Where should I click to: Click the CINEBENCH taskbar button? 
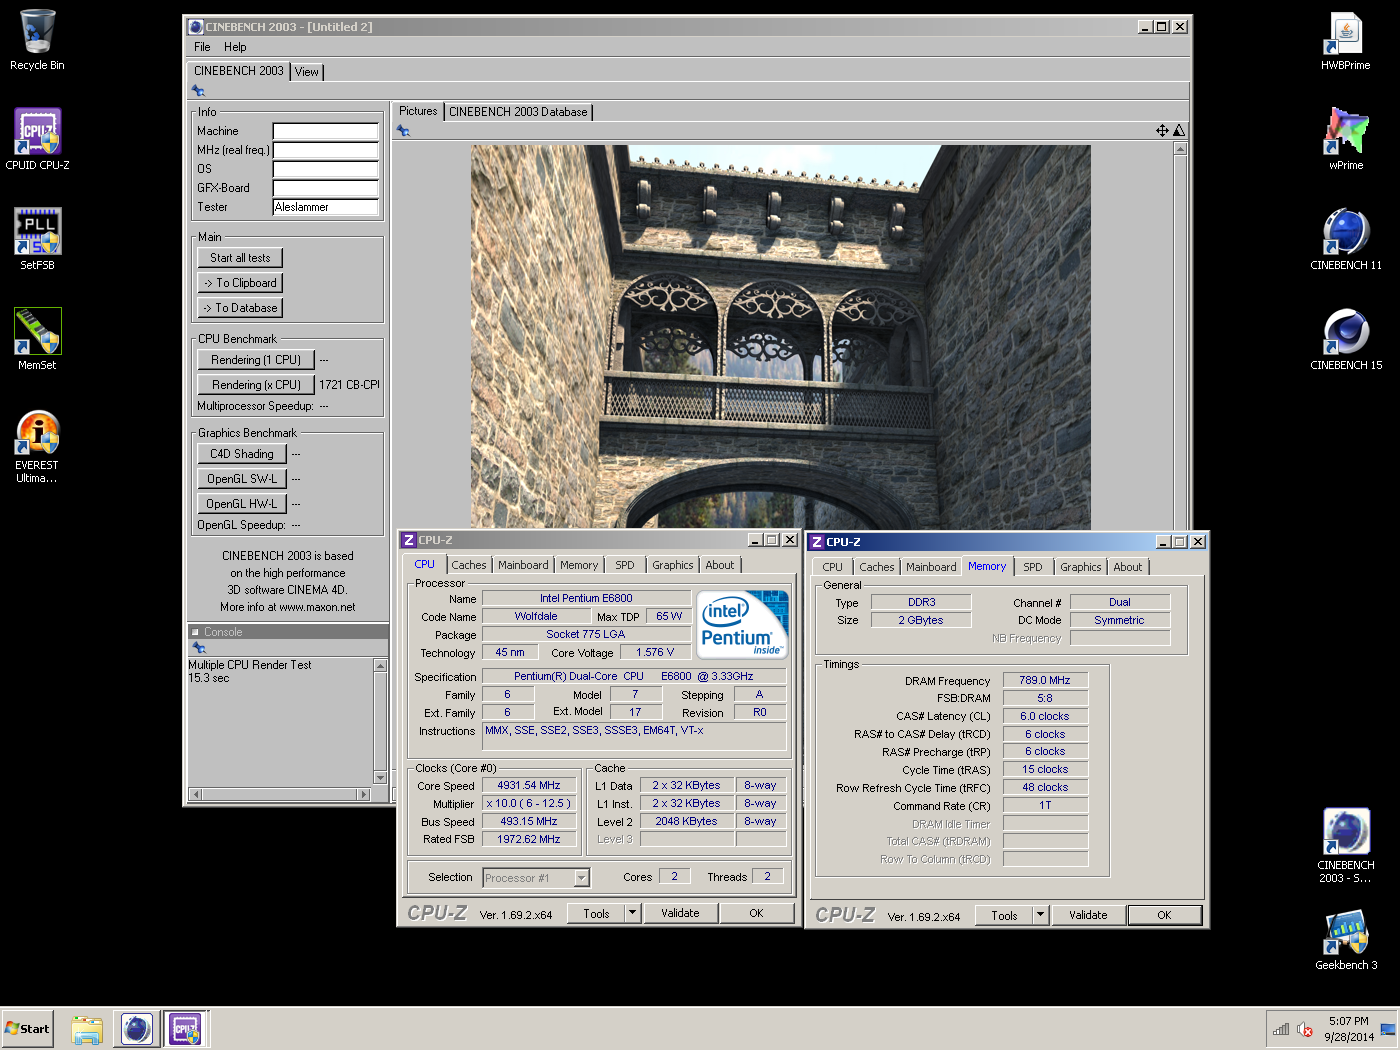tap(137, 1029)
